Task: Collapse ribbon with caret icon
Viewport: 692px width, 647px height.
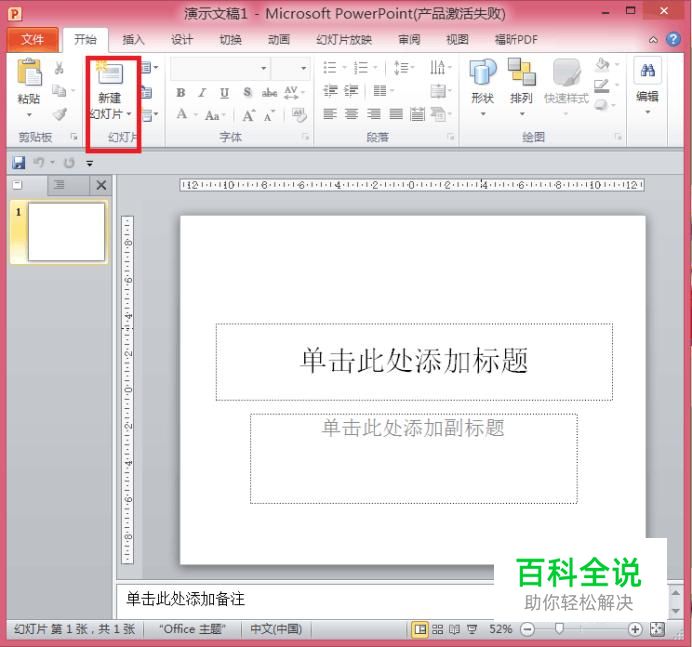Action: pyautogui.click(x=653, y=40)
